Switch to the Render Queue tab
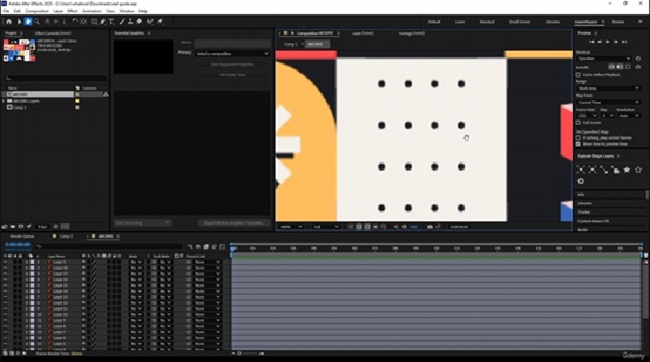The height and width of the screenshot is (362, 650). pos(22,236)
